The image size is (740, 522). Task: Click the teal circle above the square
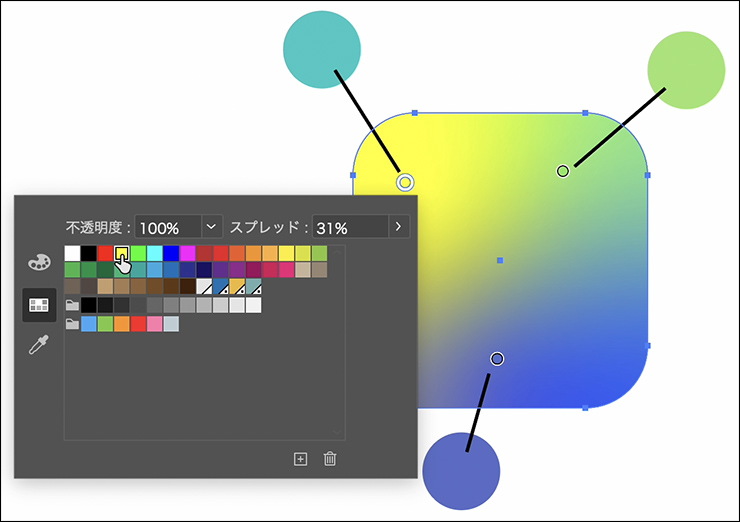(x=321, y=49)
